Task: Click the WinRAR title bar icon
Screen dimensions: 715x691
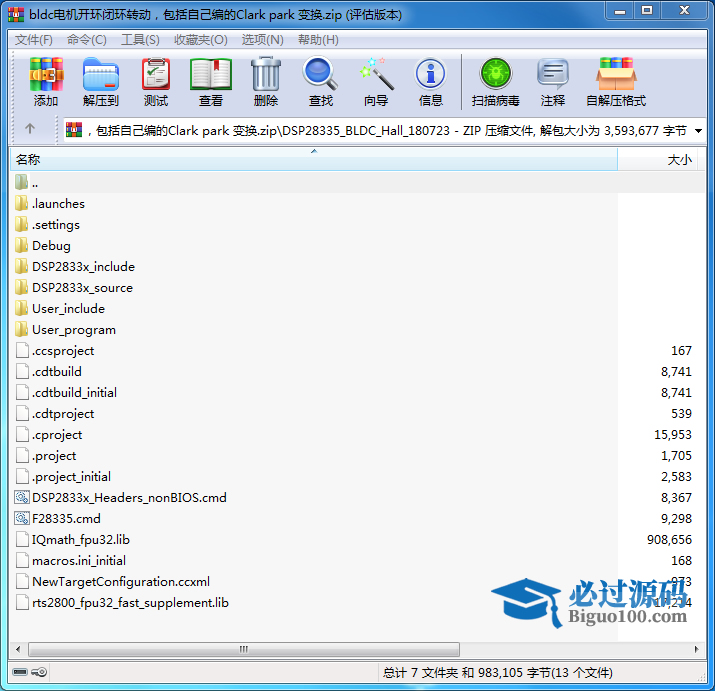Action: [x=16, y=15]
